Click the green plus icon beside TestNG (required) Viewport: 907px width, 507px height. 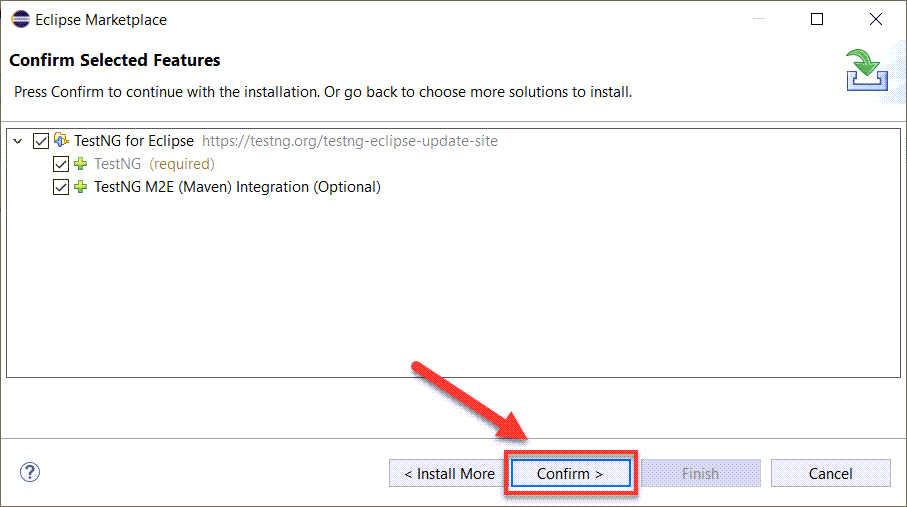(x=80, y=164)
